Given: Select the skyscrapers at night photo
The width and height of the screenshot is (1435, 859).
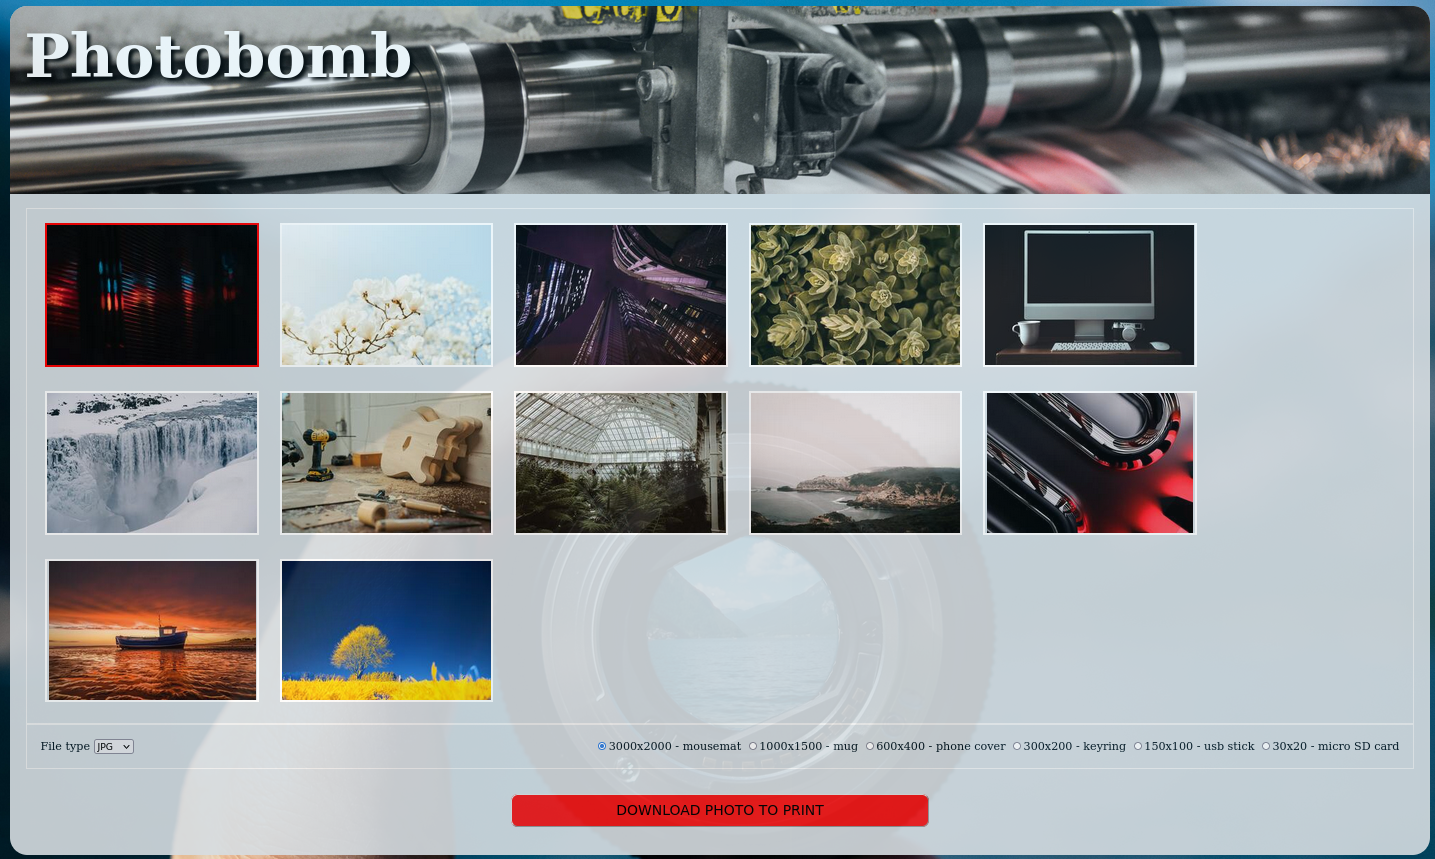Looking at the screenshot, I should click(x=621, y=295).
